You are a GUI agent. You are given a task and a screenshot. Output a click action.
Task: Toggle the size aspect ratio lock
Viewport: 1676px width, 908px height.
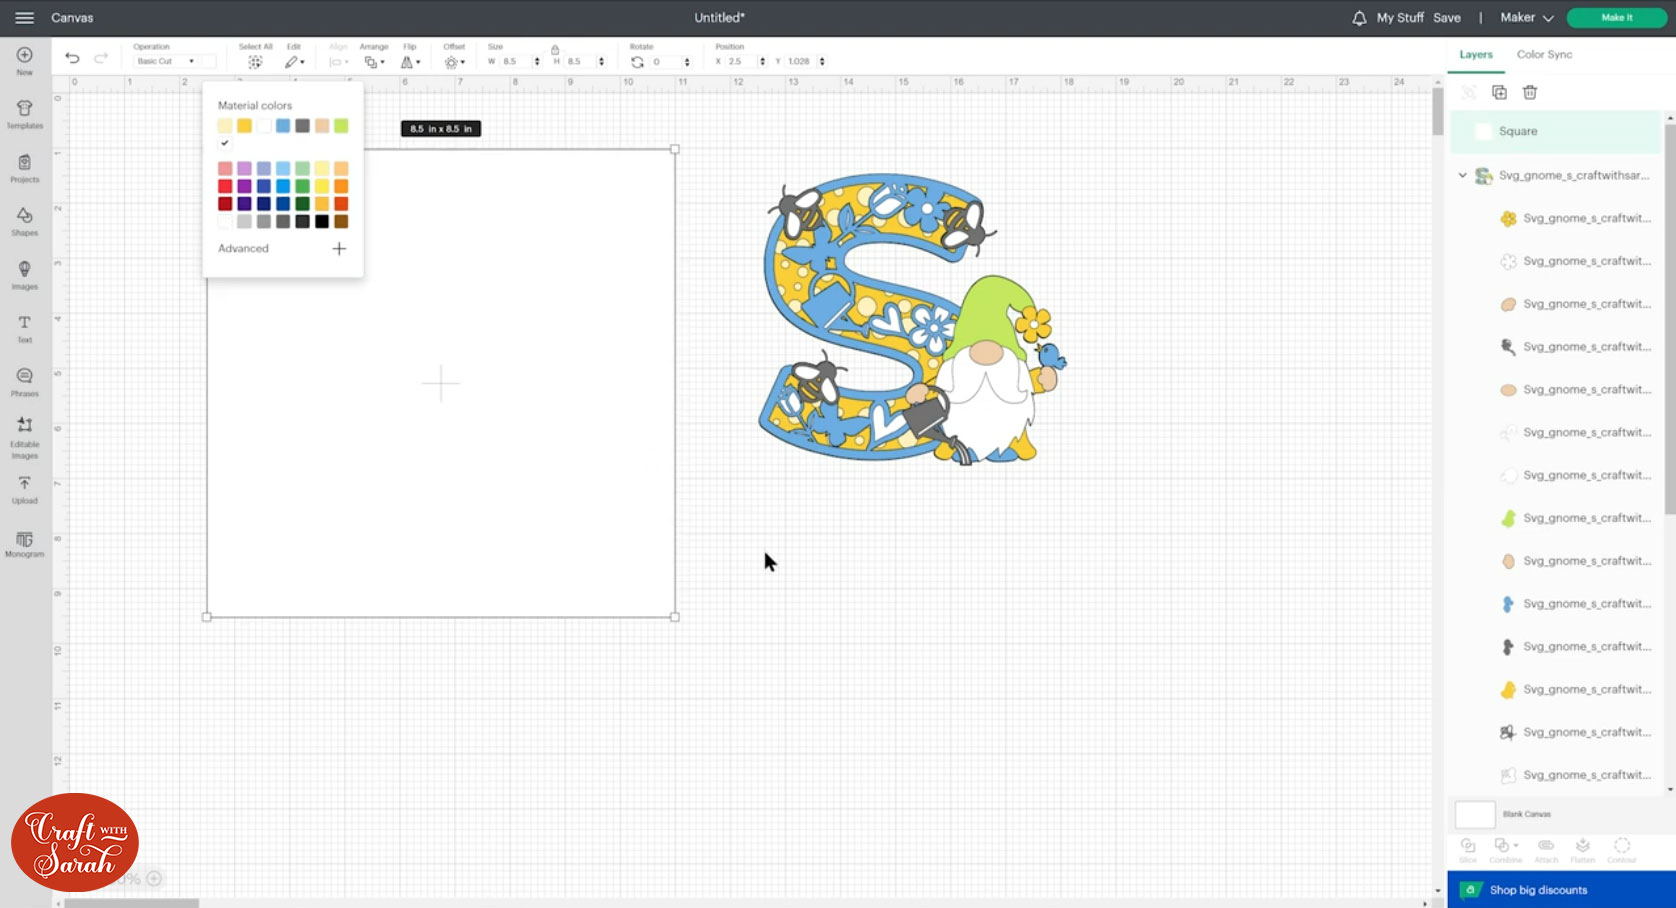click(x=555, y=49)
